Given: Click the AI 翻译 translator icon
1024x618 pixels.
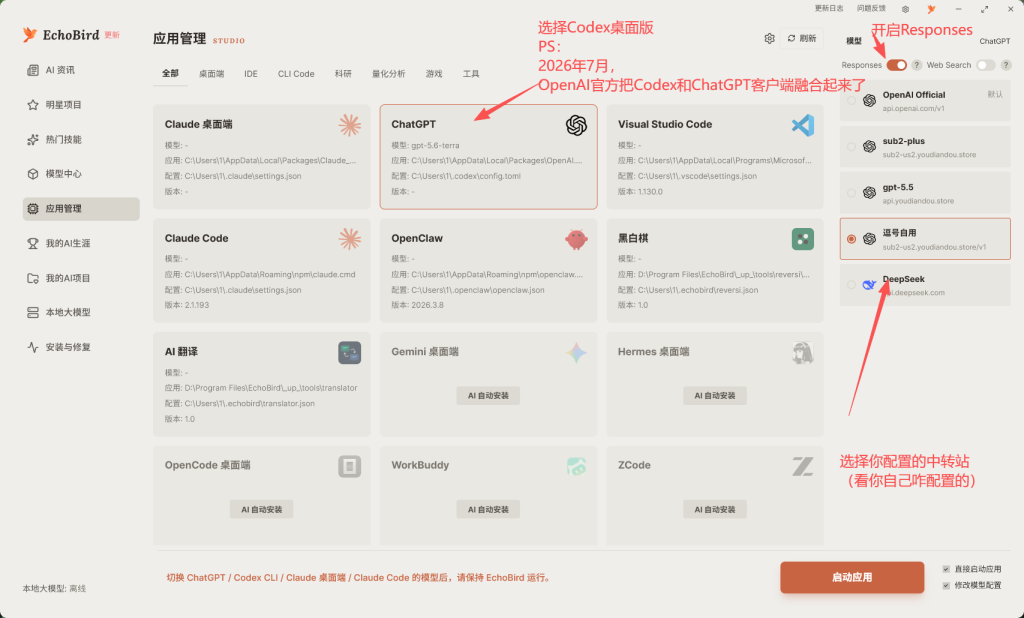Looking at the screenshot, I should 349,353.
